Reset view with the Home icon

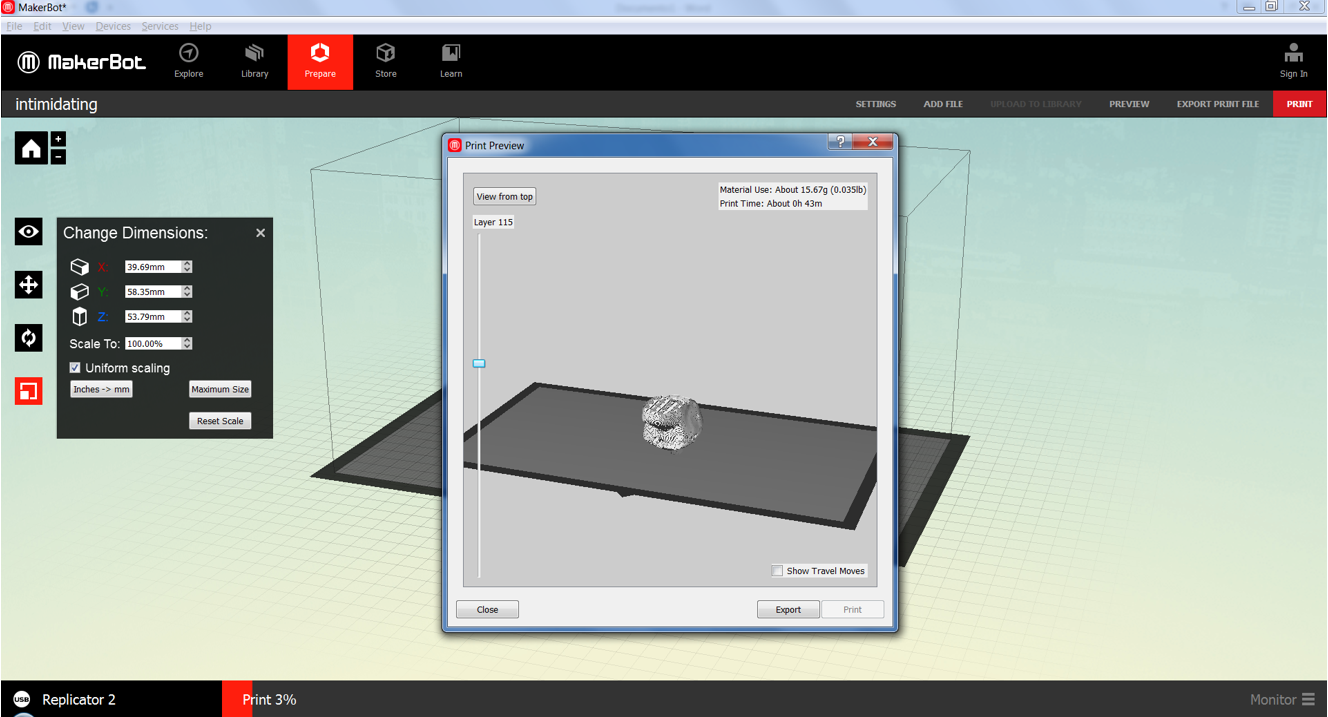31,148
